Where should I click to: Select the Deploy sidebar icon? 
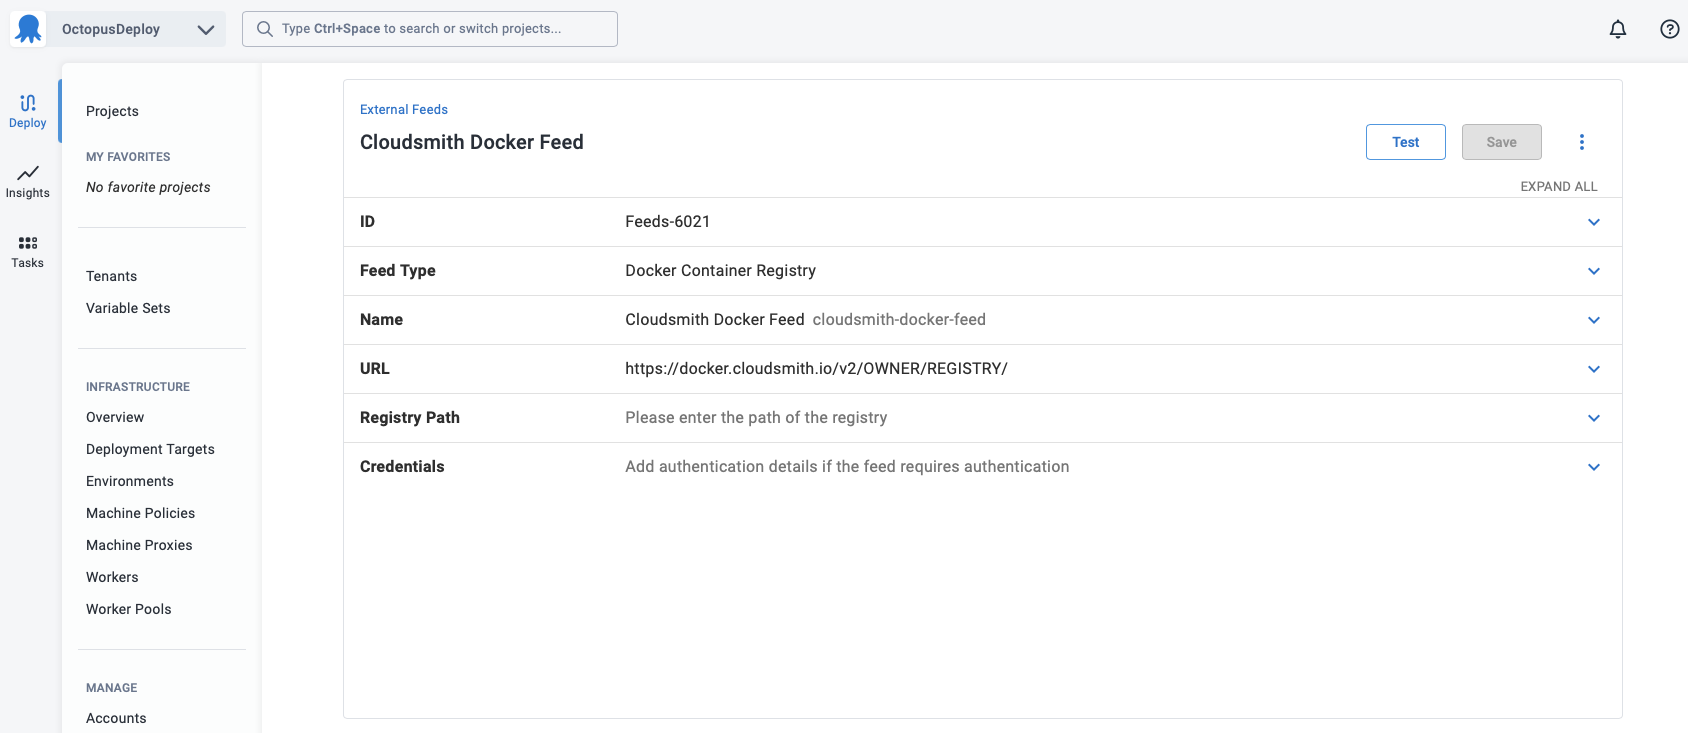point(28,111)
